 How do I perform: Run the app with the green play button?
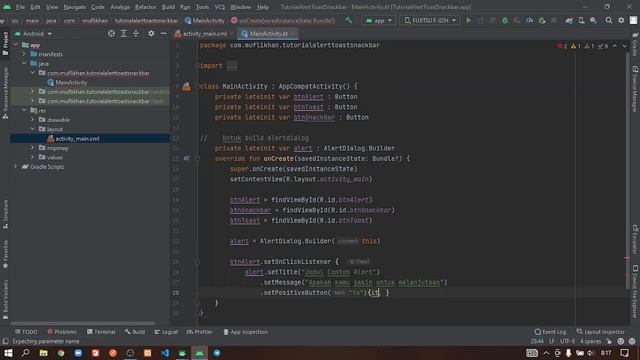[x=469, y=20]
